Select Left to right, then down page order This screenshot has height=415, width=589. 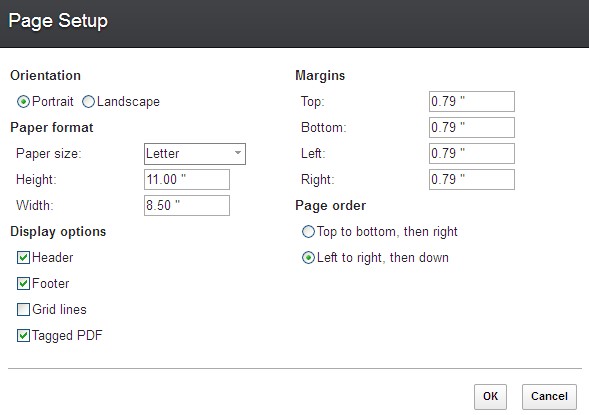308,258
